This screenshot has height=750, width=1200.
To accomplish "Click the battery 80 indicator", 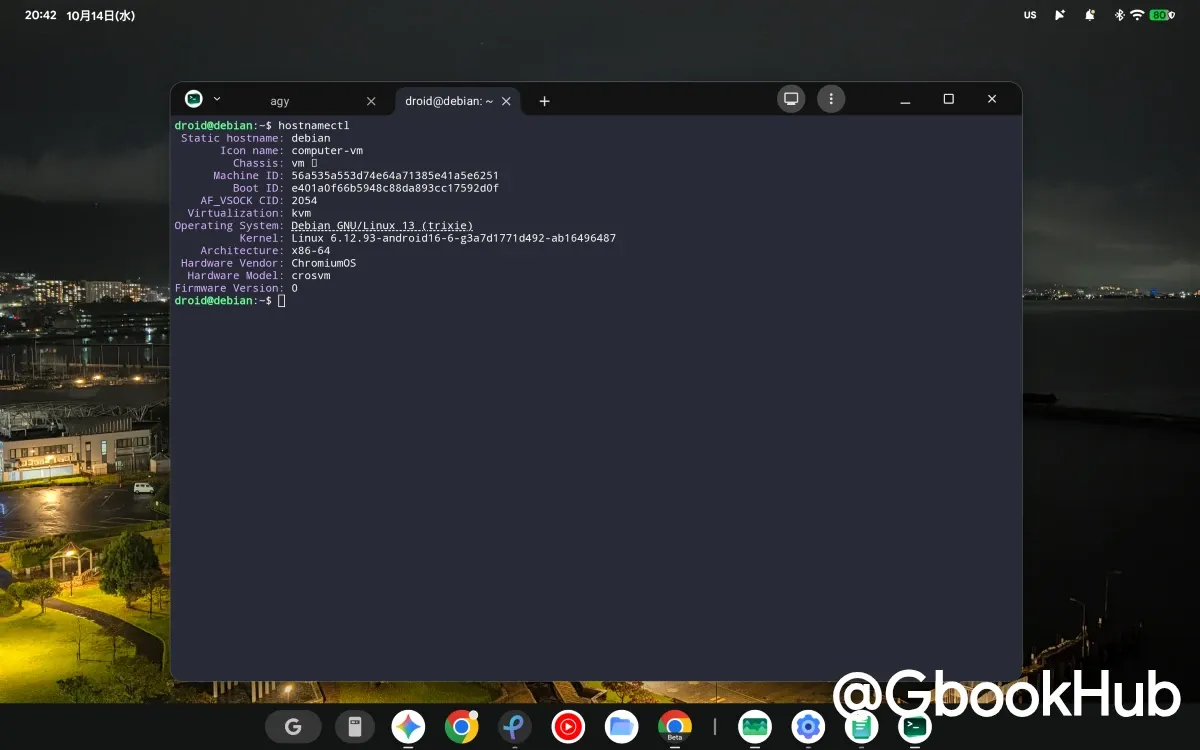I will click(x=1161, y=15).
